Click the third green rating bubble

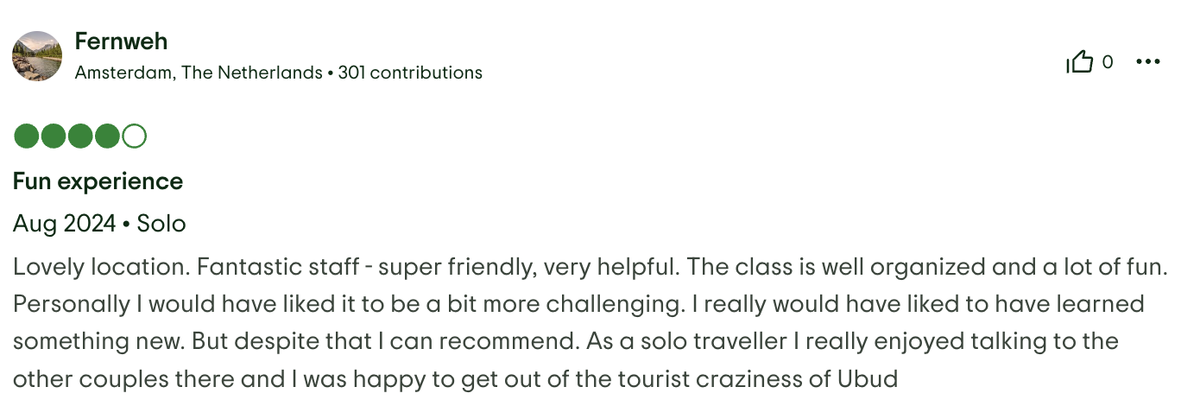[79, 136]
